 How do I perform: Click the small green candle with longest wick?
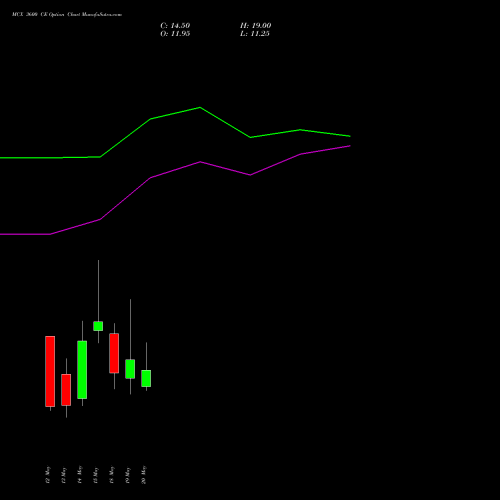pyautogui.click(x=98, y=326)
